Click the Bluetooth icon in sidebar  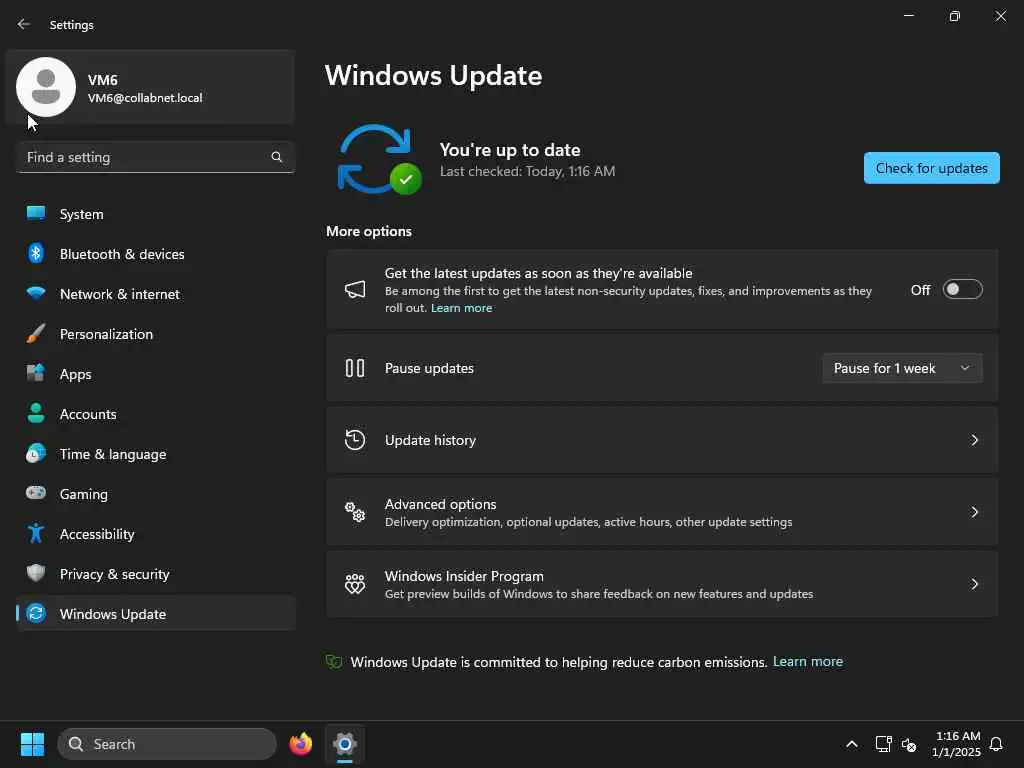pyautogui.click(x=36, y=253)
